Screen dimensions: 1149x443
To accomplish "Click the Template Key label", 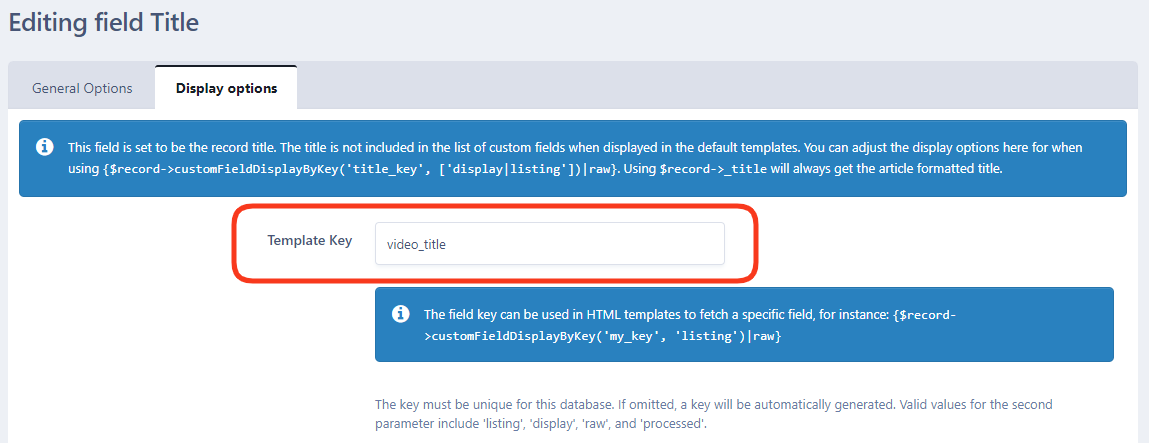I will [309, 240].
